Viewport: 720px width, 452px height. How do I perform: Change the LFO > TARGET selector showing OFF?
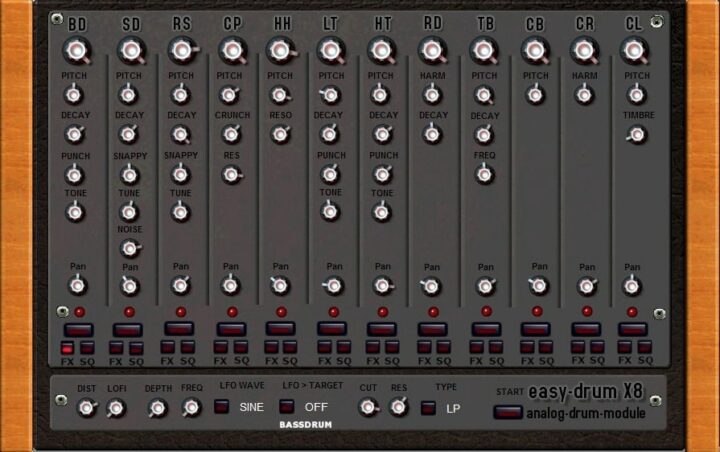point(286,407)
